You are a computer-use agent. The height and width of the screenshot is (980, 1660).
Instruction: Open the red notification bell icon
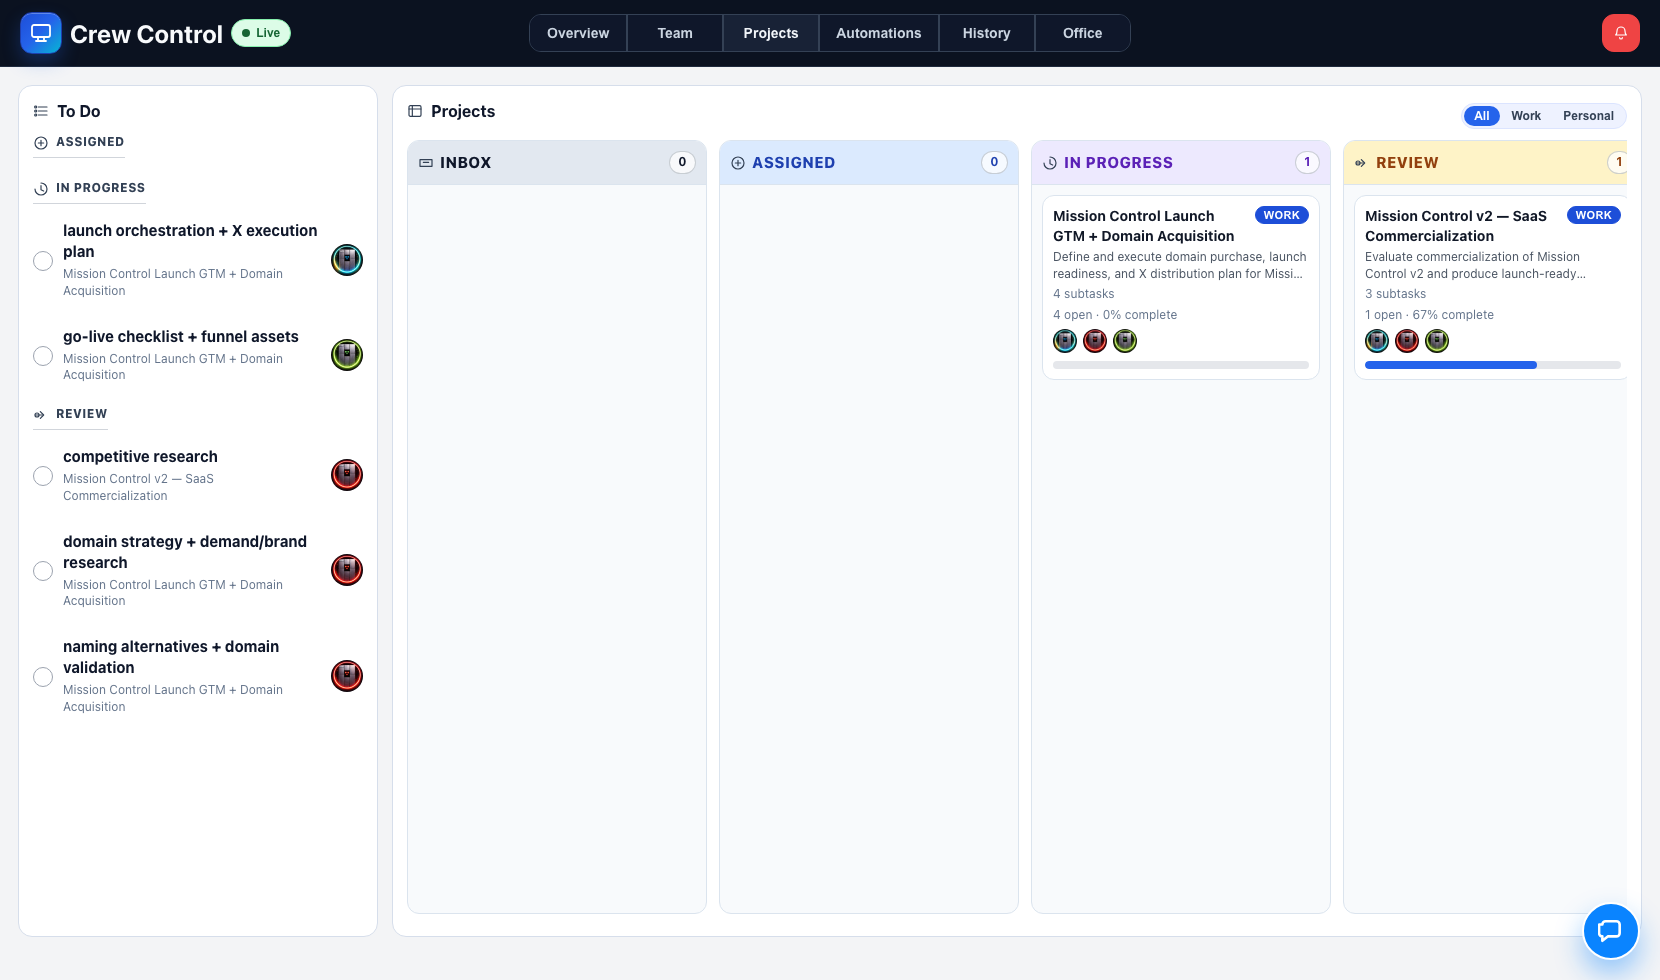1620,32
